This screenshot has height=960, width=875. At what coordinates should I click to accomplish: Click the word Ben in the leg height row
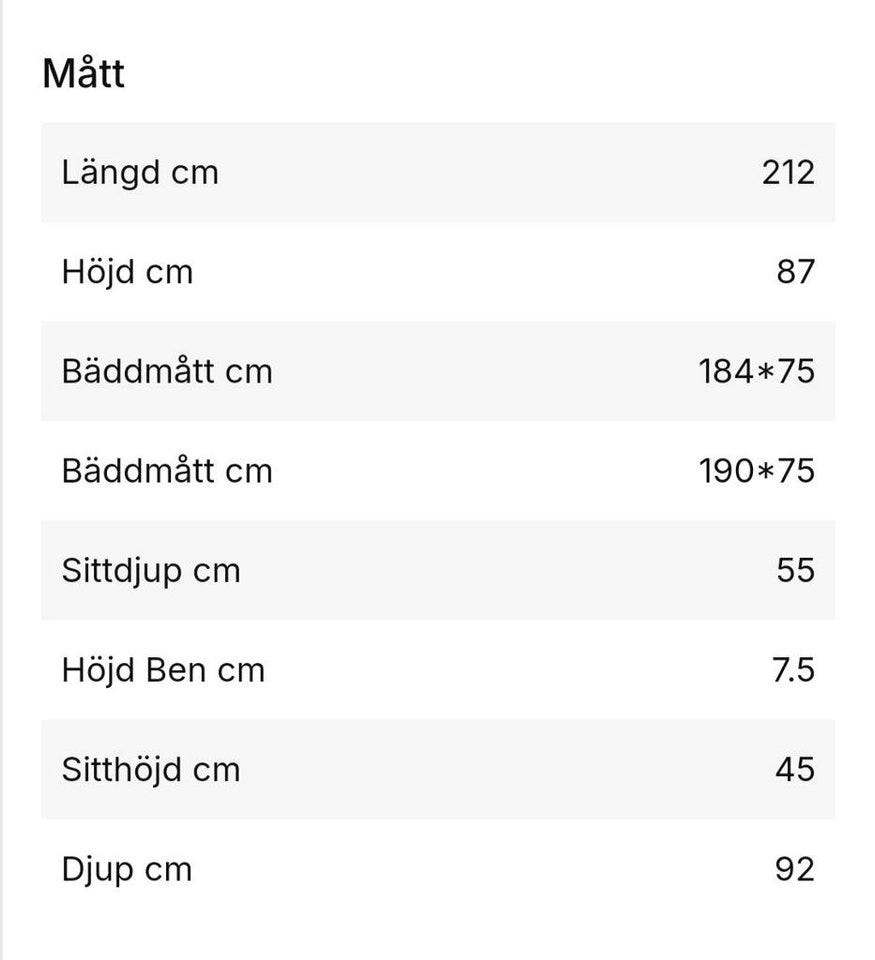pos(175,670)
